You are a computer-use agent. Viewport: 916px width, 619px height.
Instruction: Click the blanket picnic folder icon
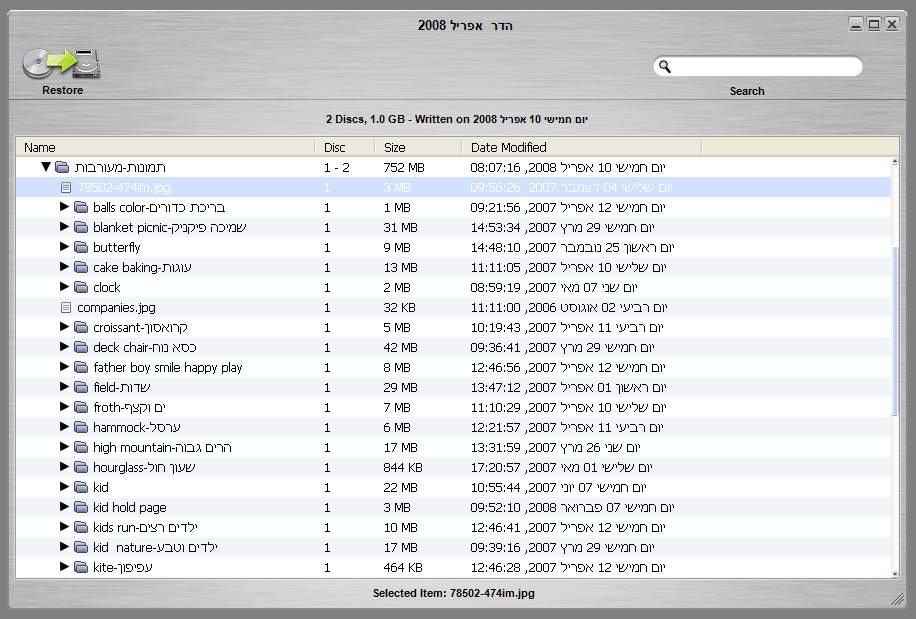click(81, 227)
